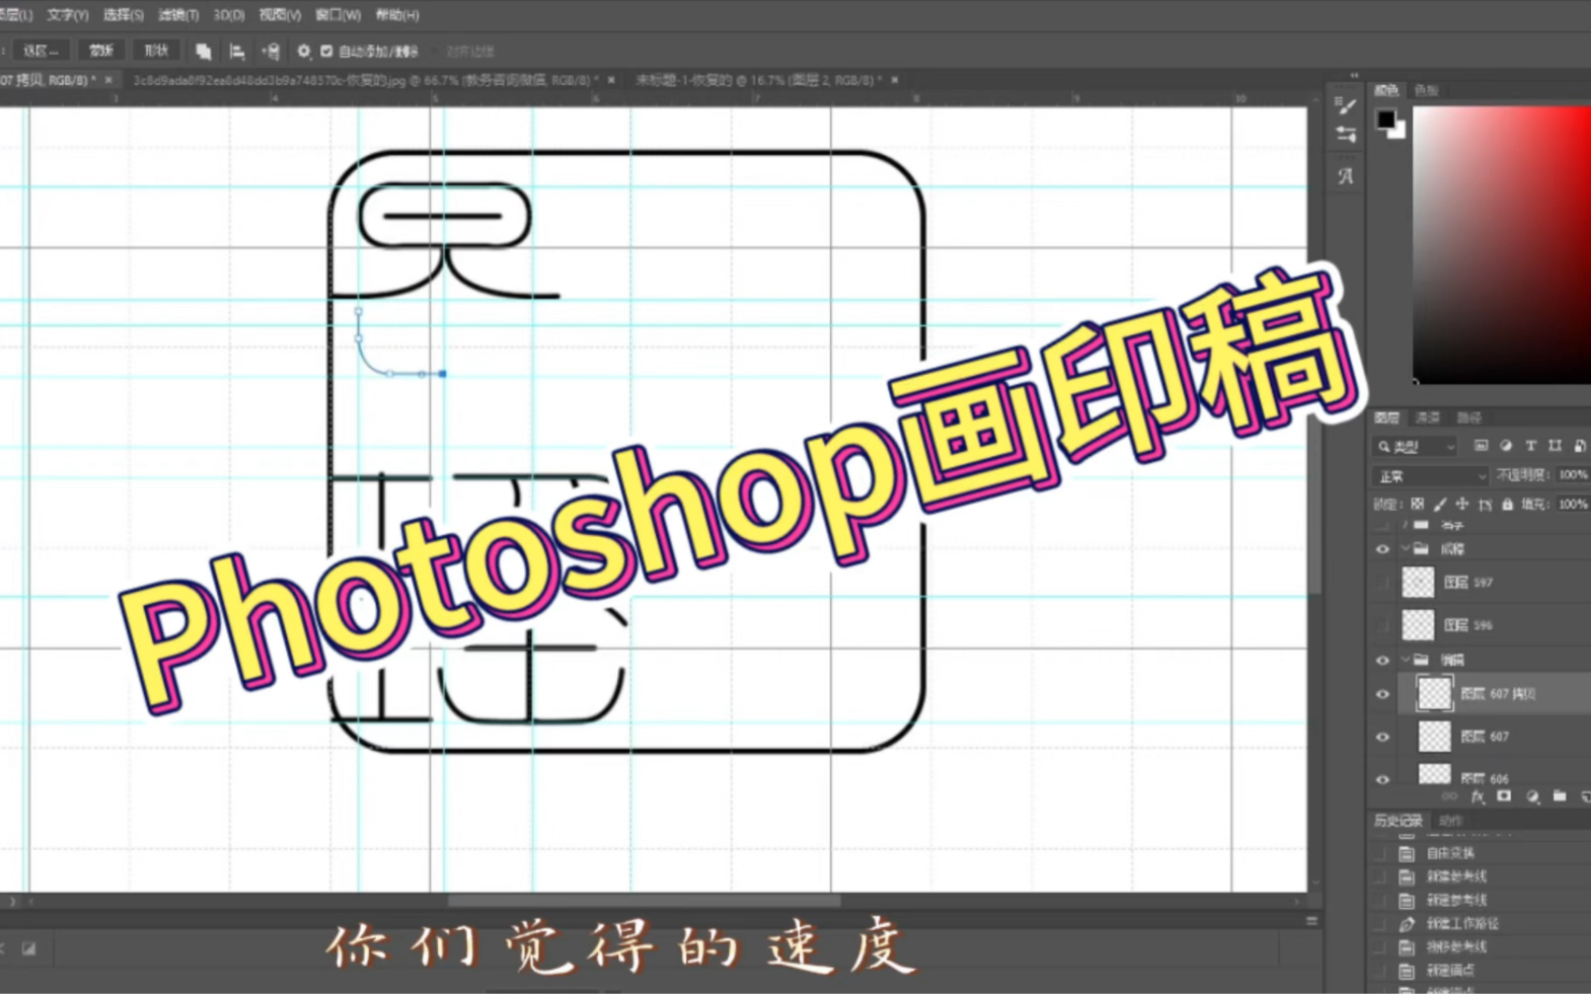Open the 3D(D) menu
Screen dimensions: 1591x994
pos(228,15)
